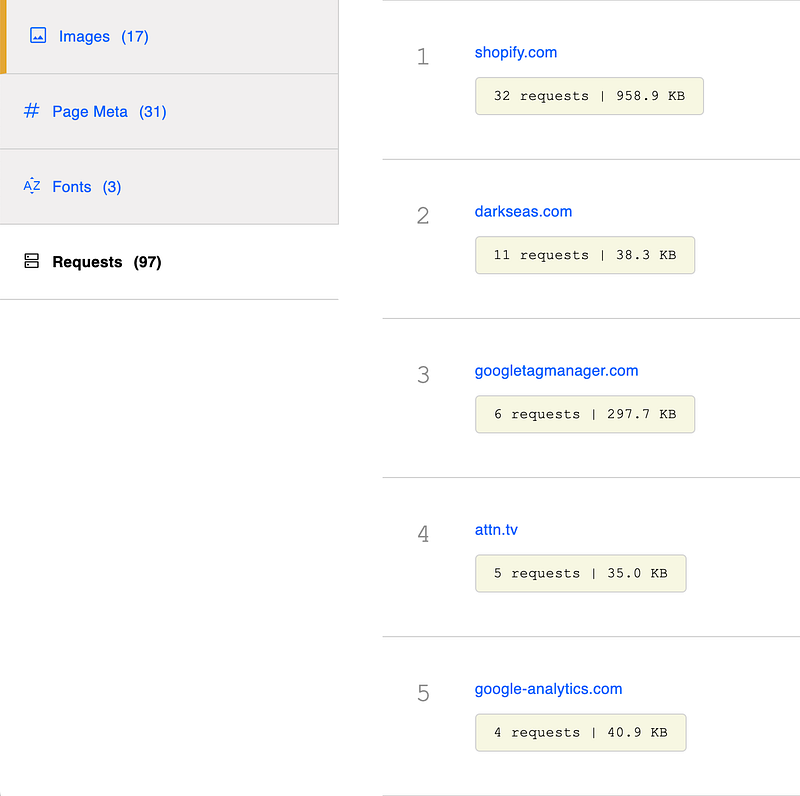Screen dimensions: 800x796
Task: Select the 4 requests | 40.9 KB badge
Action: tap(580, 732)
